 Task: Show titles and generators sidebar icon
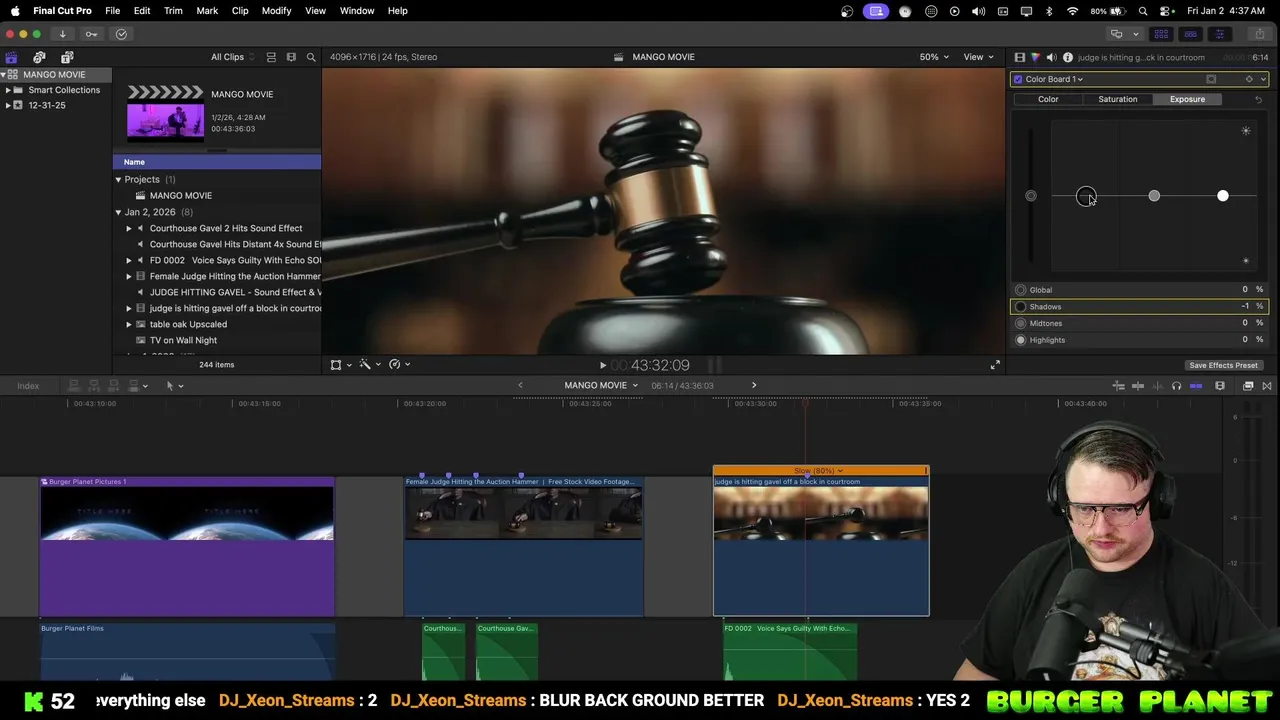[67, 57]
